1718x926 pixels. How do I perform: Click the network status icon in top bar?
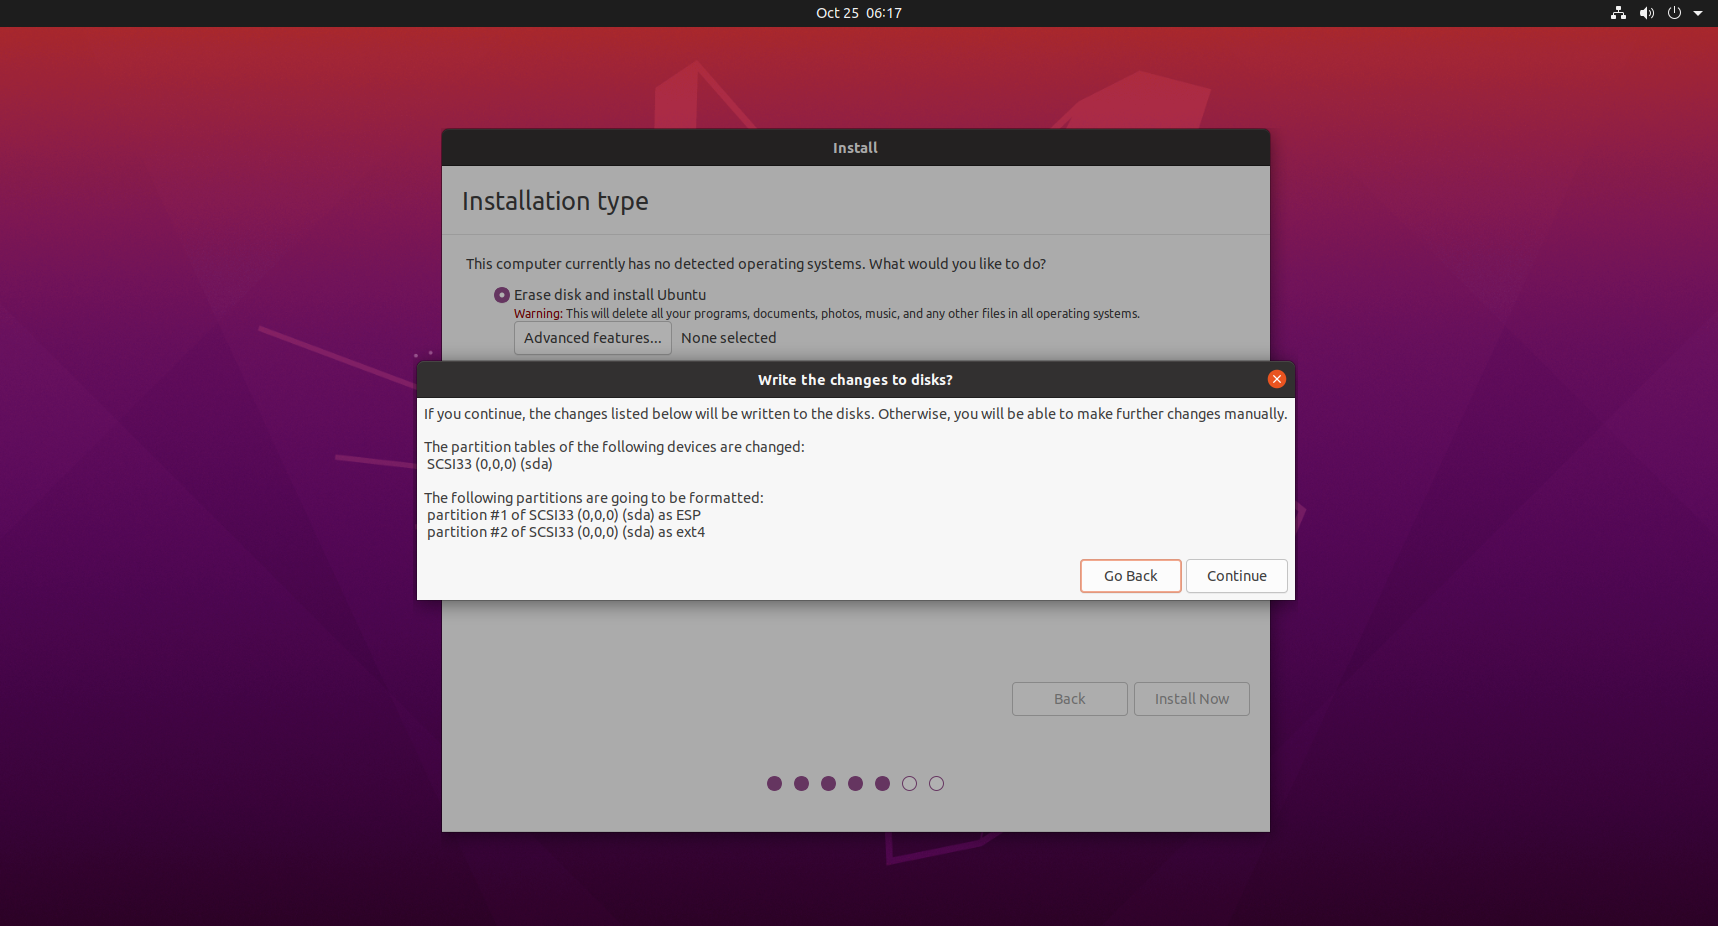[1618, 13]
